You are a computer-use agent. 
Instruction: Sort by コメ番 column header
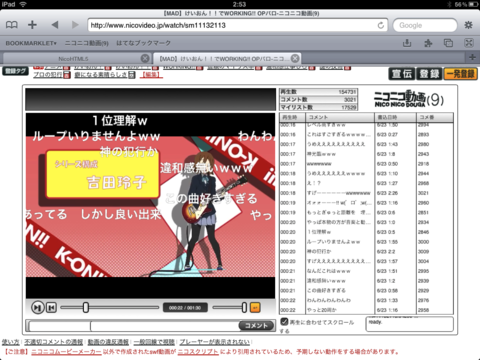(x=435, y=117)
